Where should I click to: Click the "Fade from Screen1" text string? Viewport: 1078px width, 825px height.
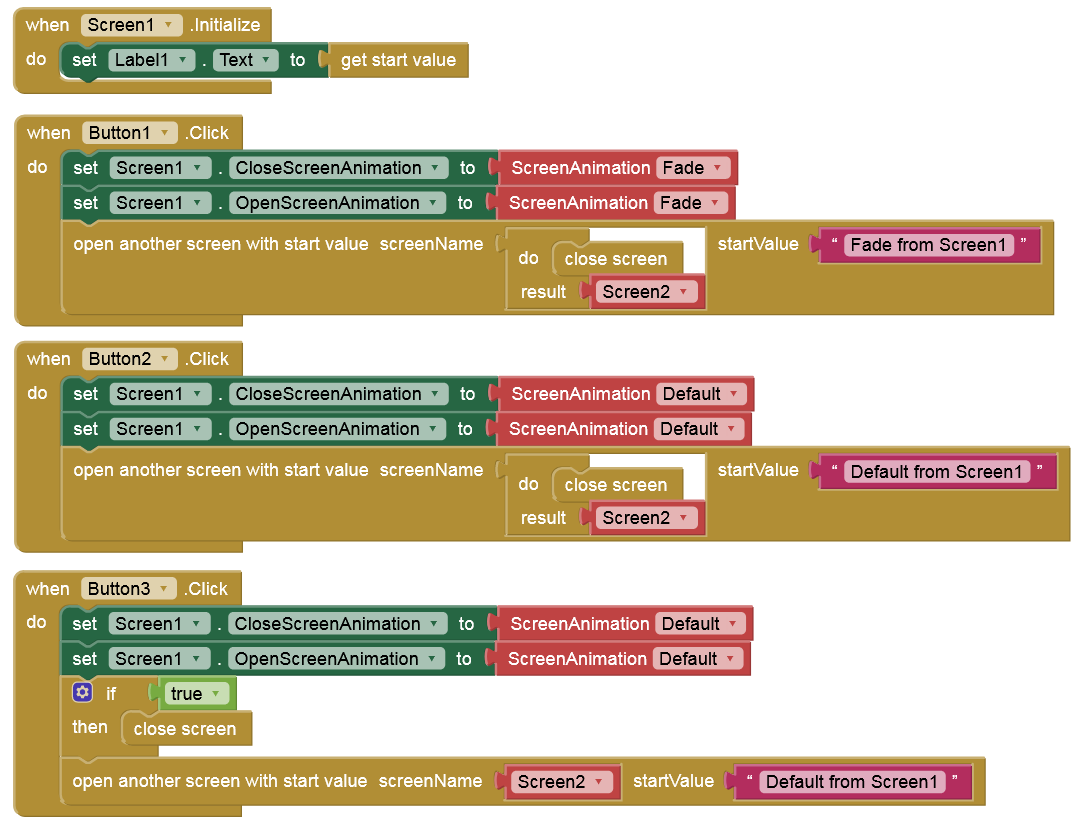[928, 245]
